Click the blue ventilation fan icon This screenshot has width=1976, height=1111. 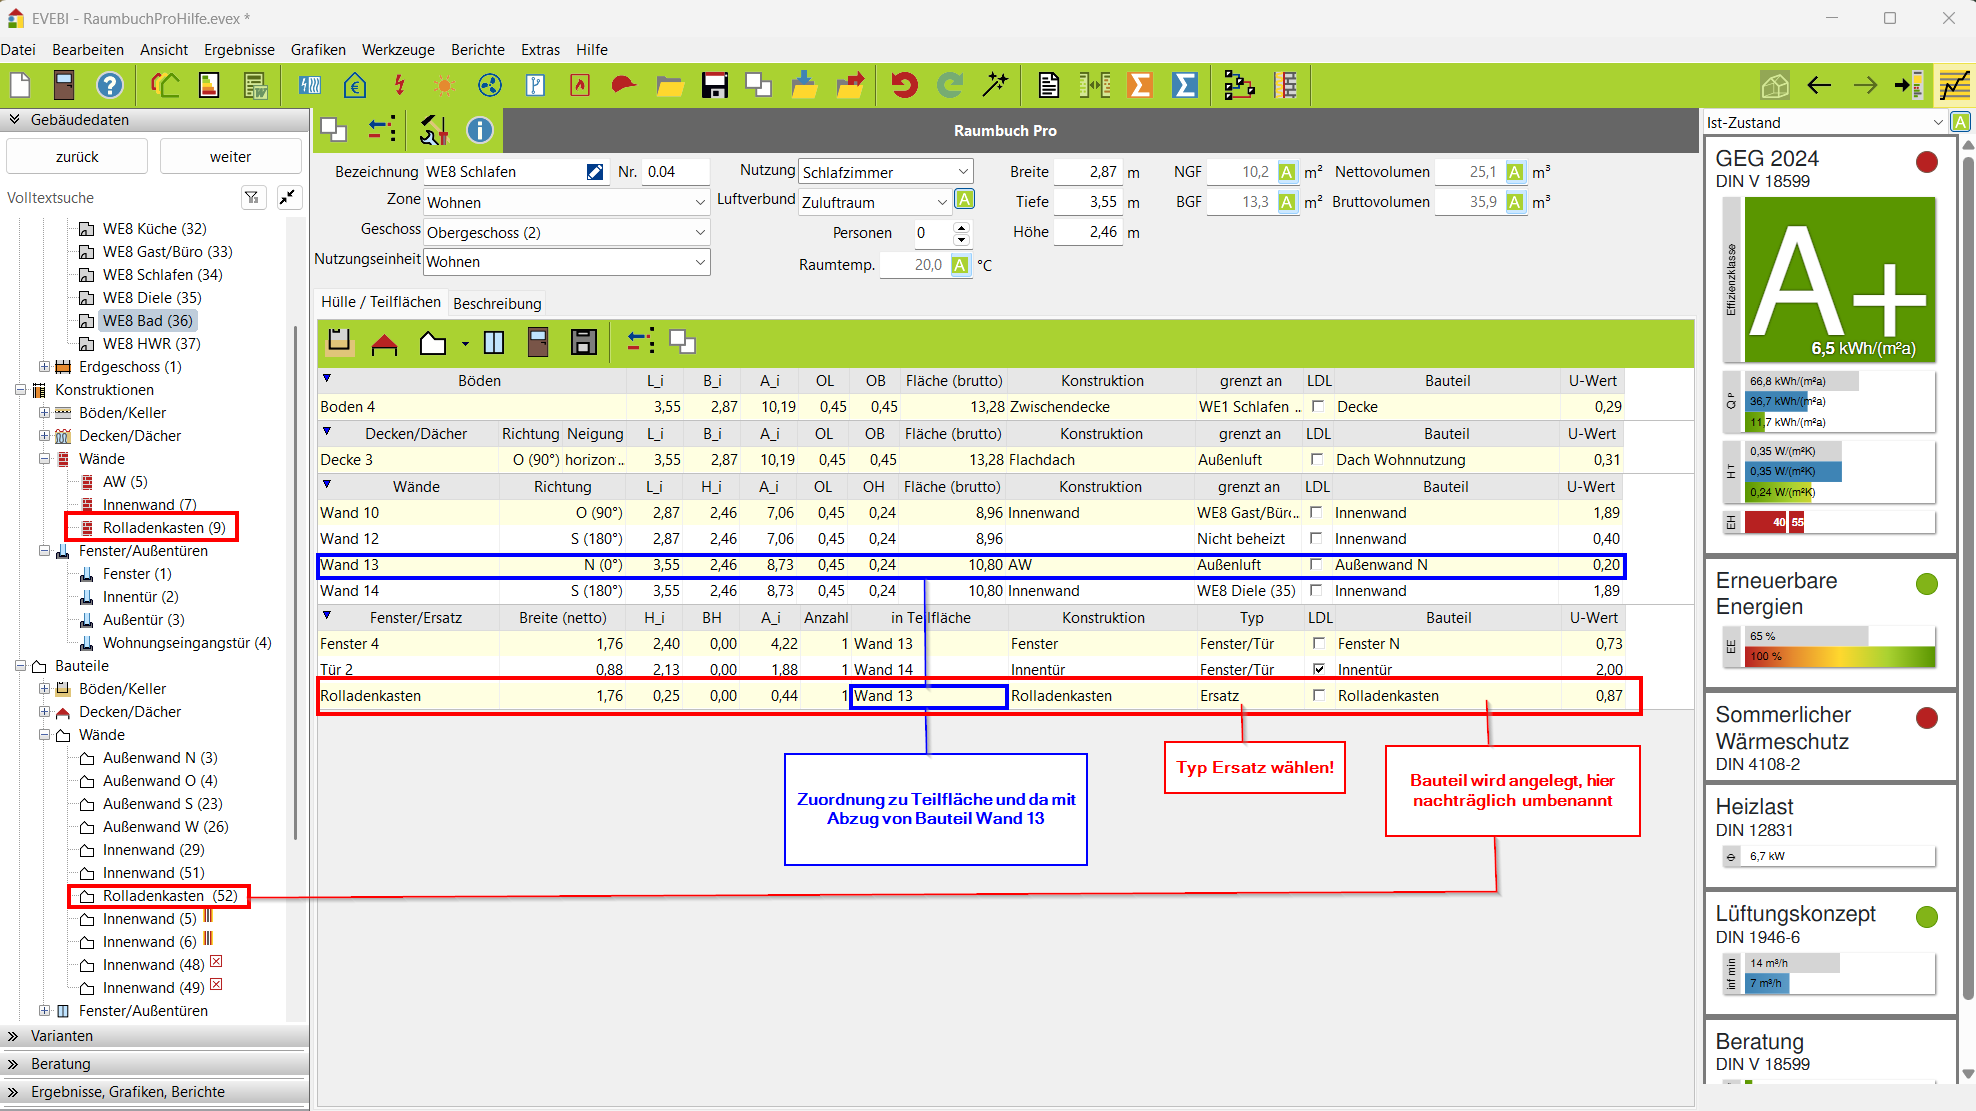click(489, 86)
